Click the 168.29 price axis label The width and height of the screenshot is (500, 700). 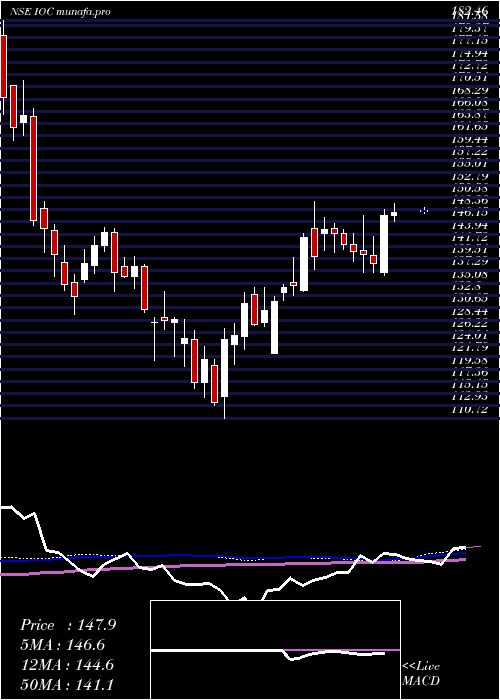click(469, 91)
